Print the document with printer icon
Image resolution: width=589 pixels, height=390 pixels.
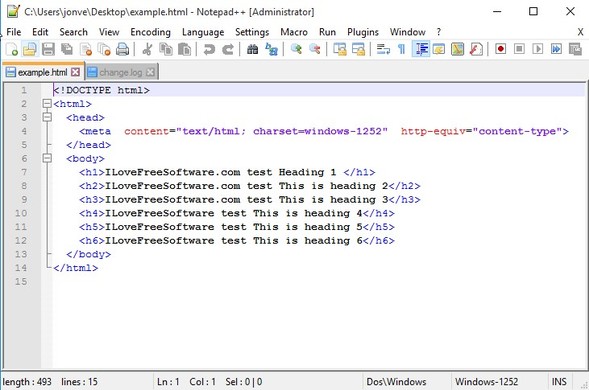pos(122,49)
